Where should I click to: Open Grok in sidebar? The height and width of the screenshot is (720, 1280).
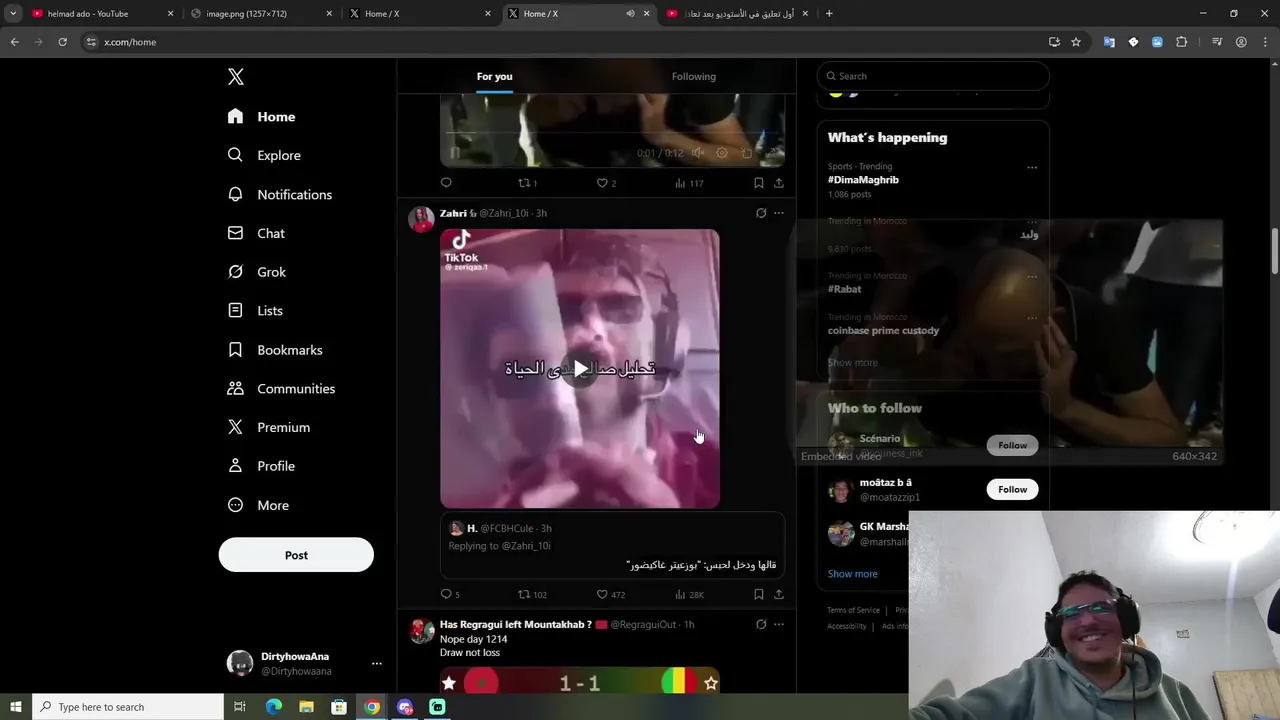coord(256,272)
